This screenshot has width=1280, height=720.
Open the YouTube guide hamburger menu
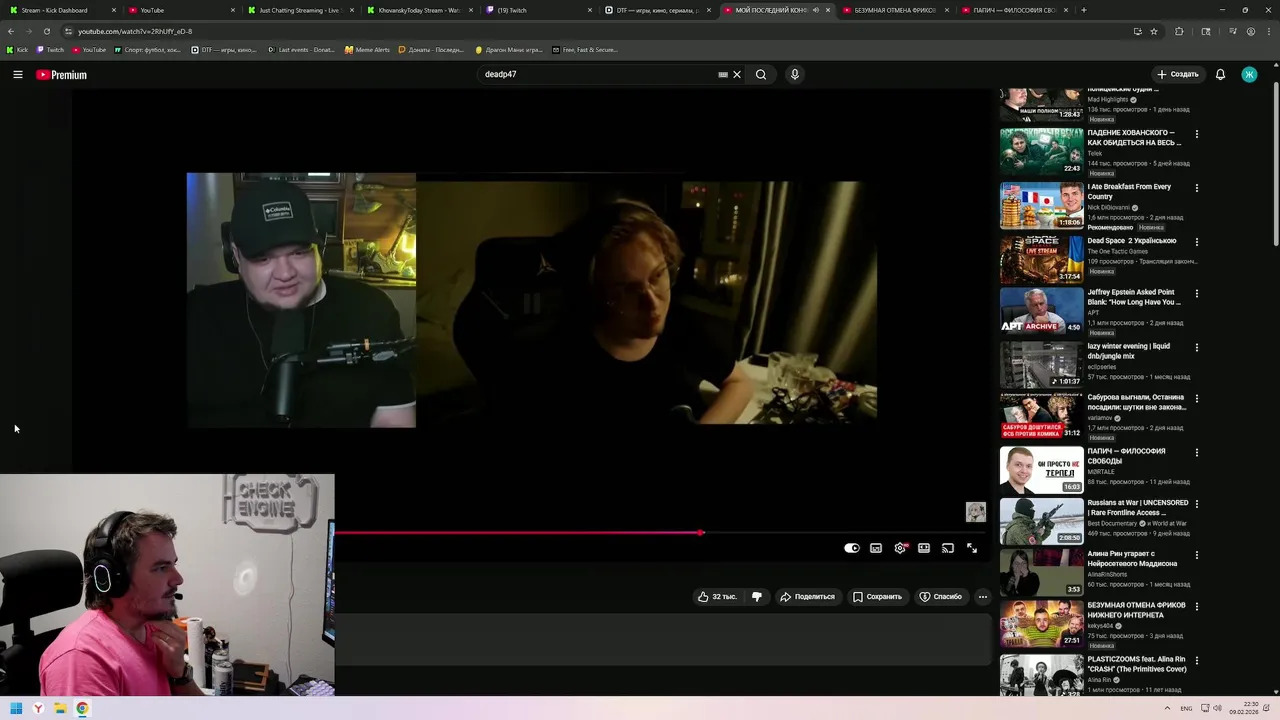18,74
